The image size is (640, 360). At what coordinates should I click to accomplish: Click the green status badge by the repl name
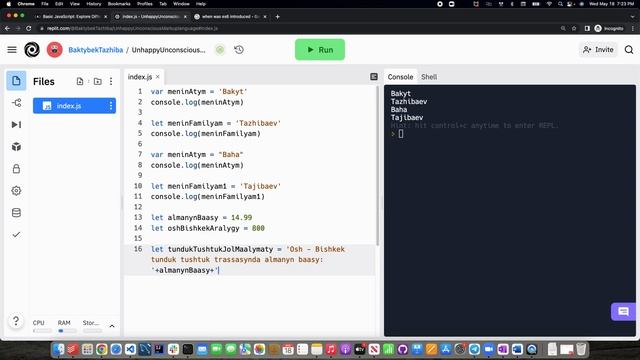coord(220,50)
